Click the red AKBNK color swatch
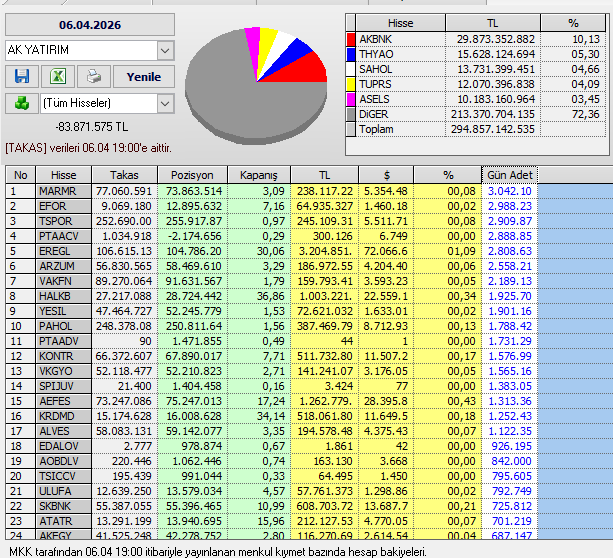 tap(351, 39)
